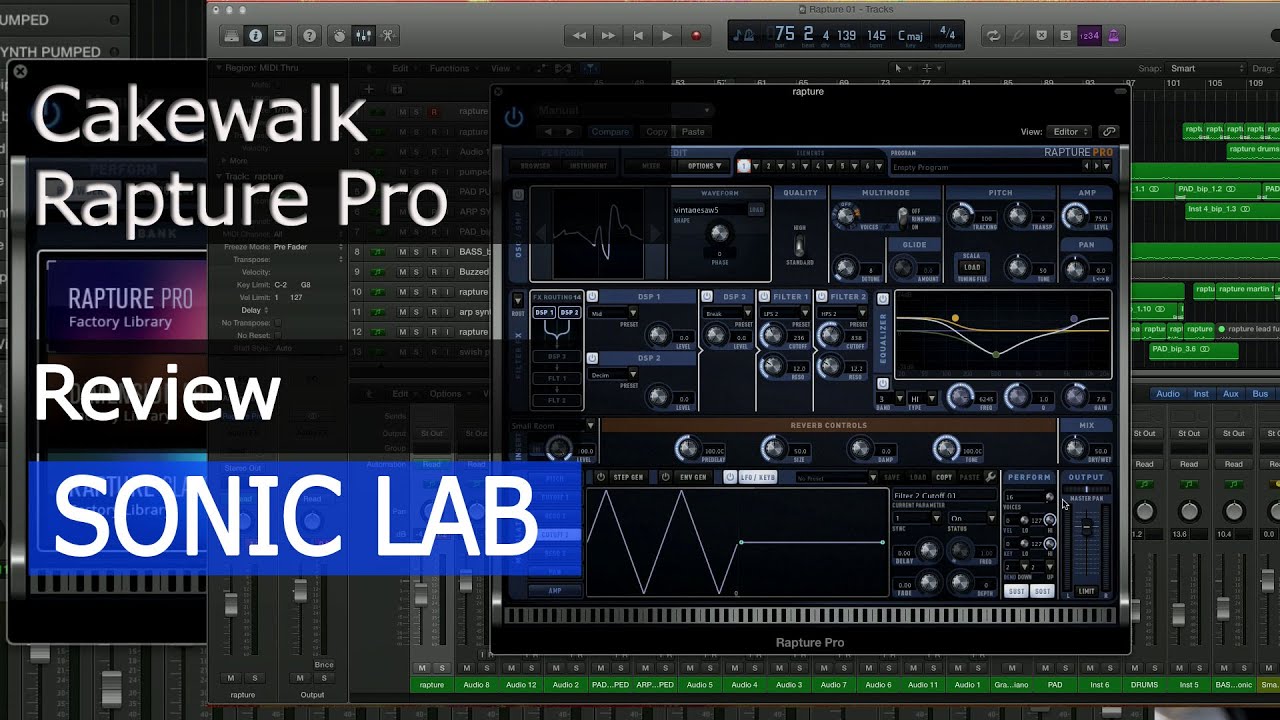The width and height of the screenshot is (1280, 720).
Task: Open Rapture OPTIONS menu
Action: click(x=704, y=166)
